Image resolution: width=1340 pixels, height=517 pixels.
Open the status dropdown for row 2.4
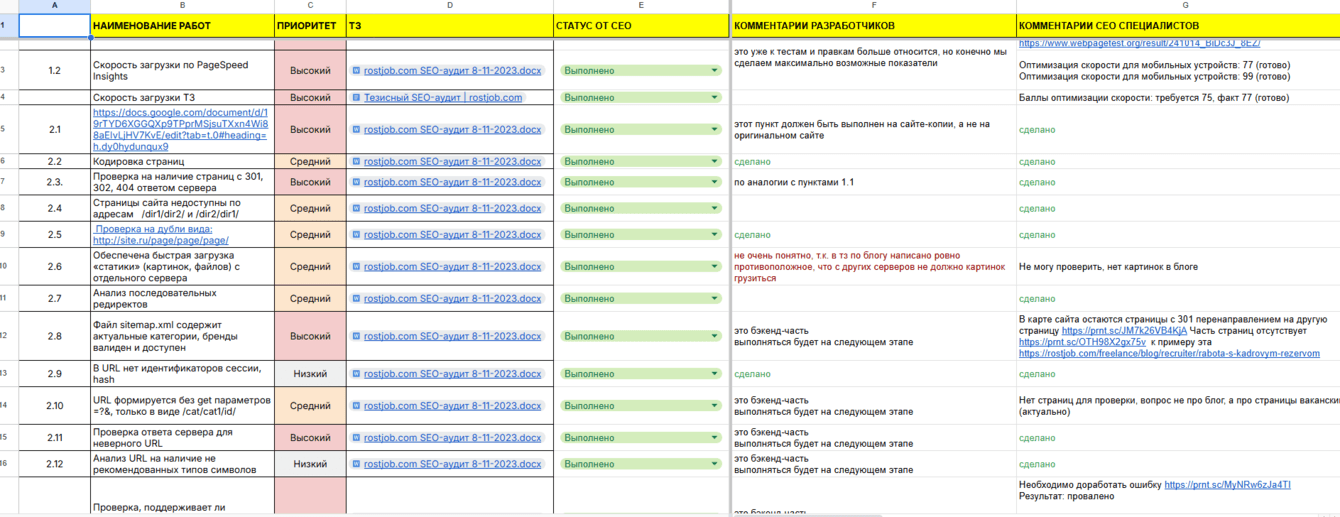click(715, 209)
